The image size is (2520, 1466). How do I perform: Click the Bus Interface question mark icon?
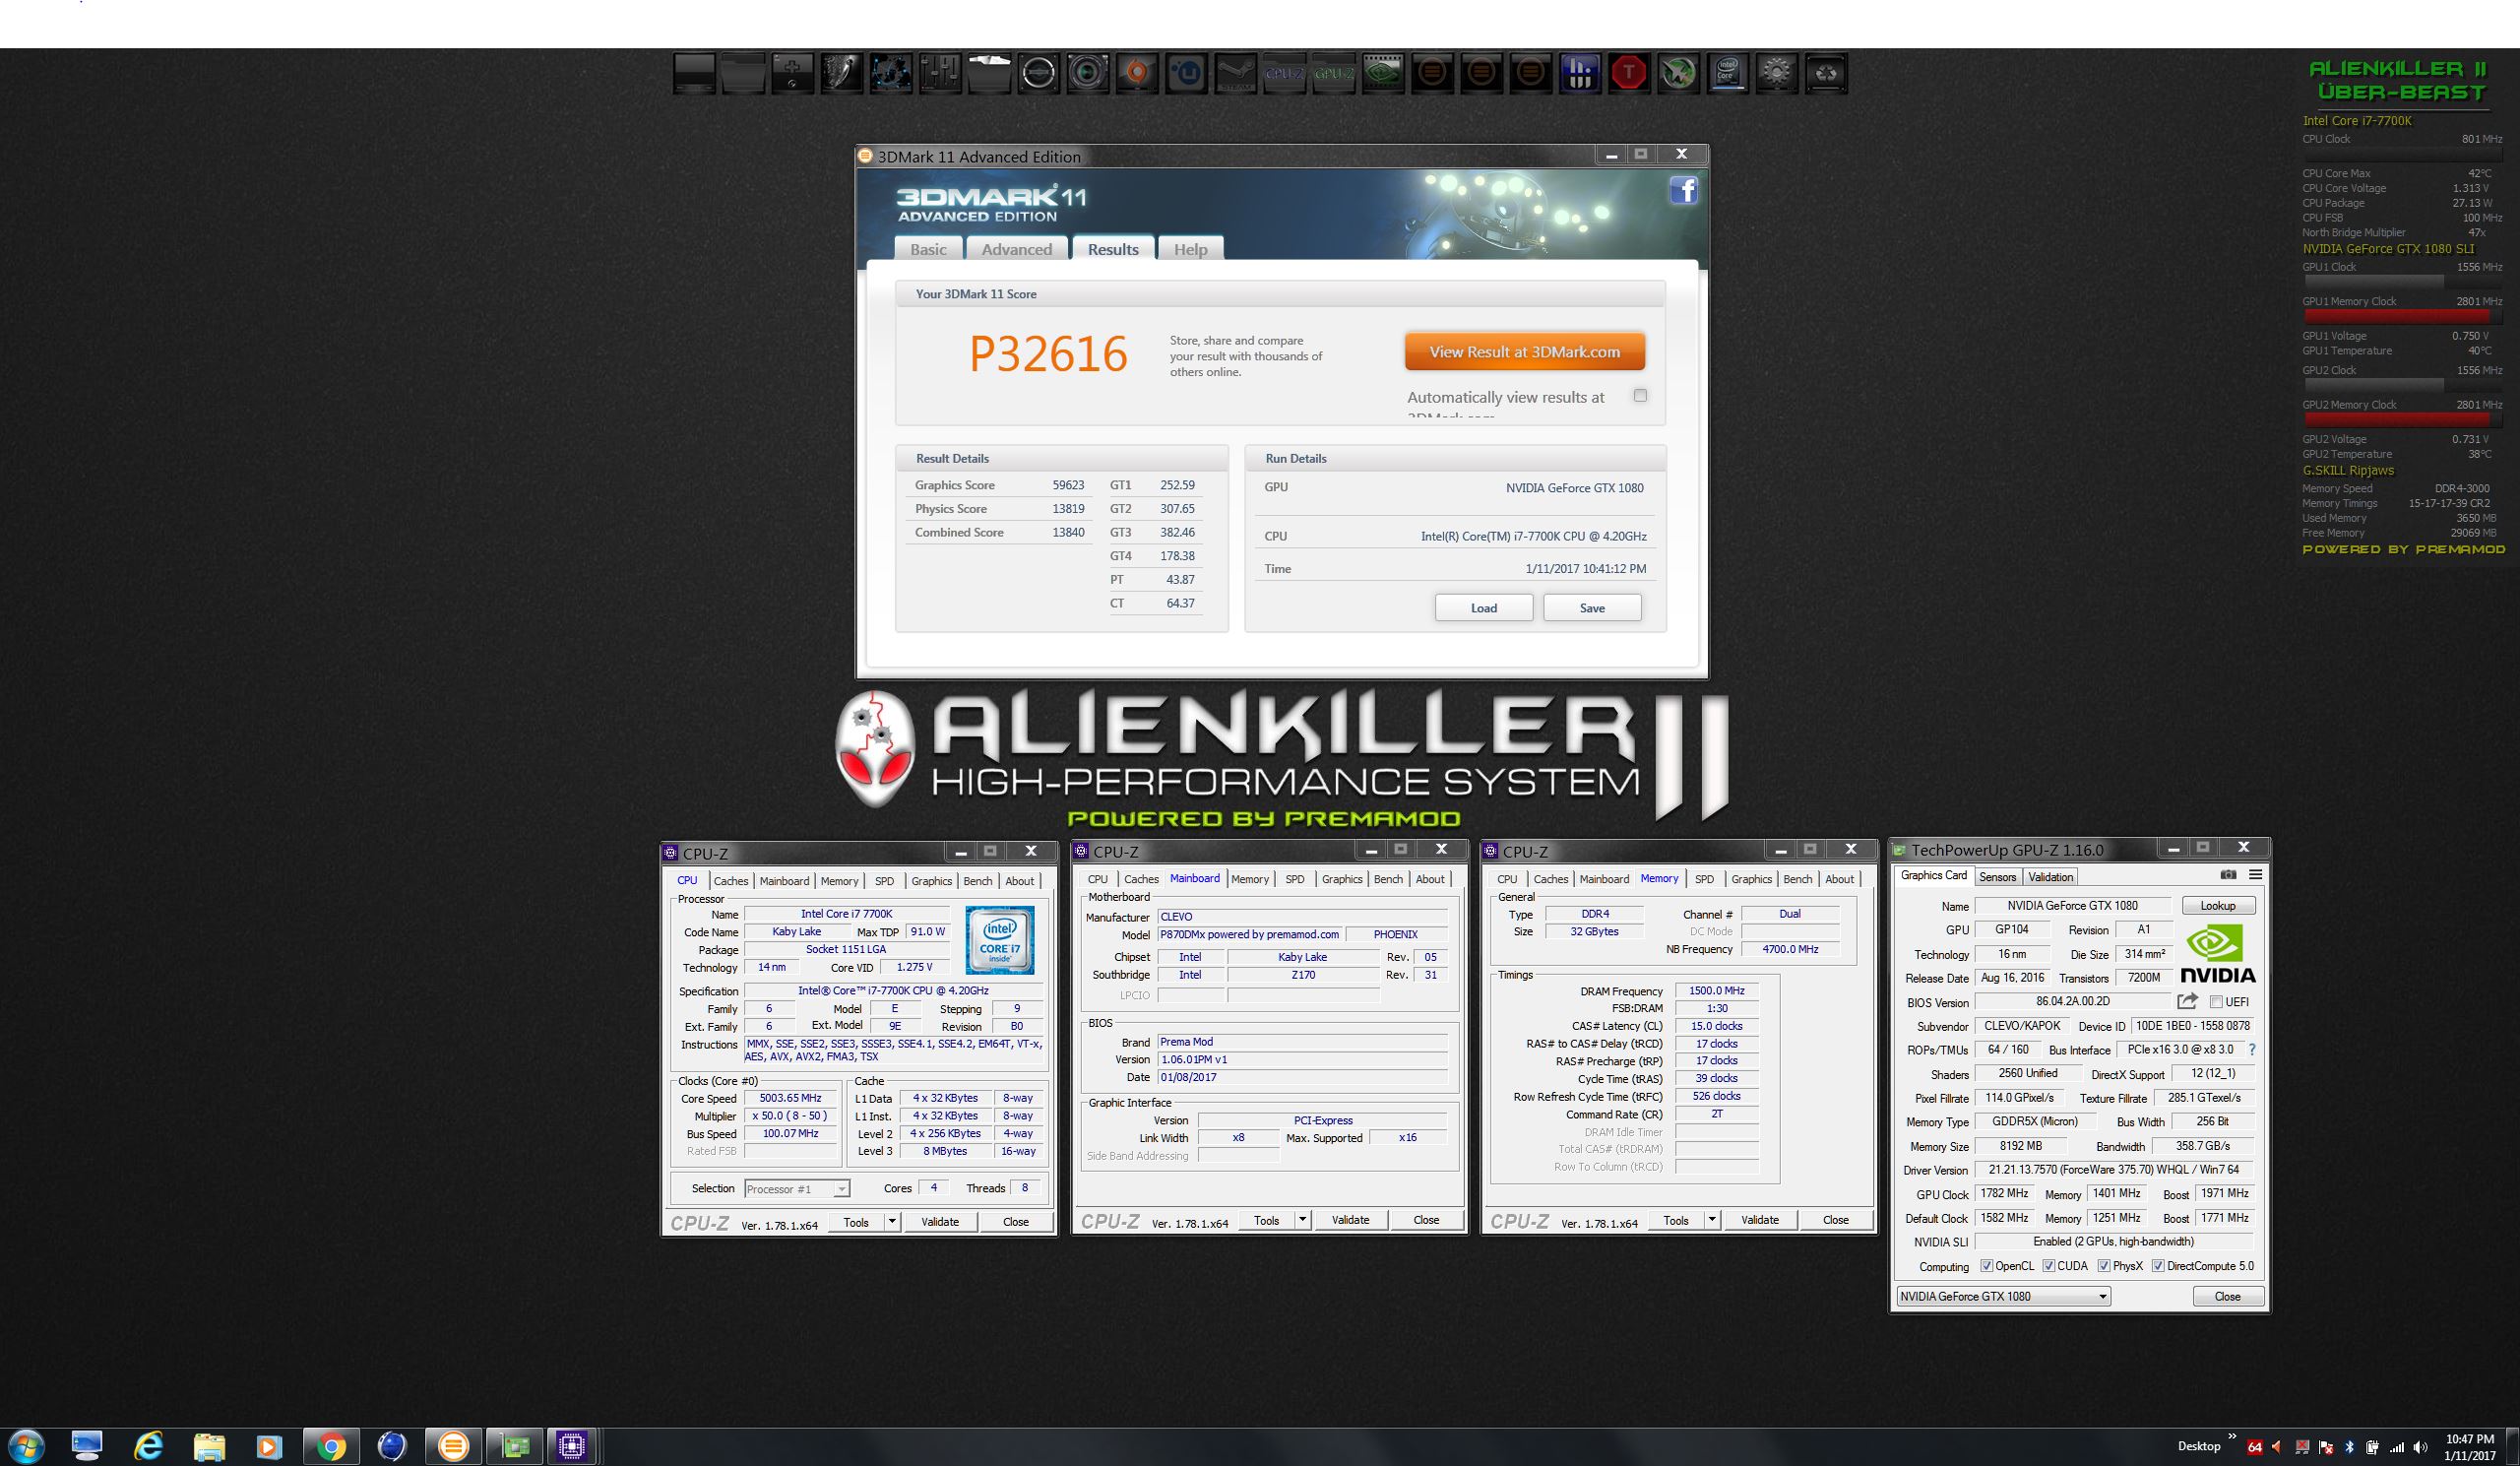click(2252, 1050)
